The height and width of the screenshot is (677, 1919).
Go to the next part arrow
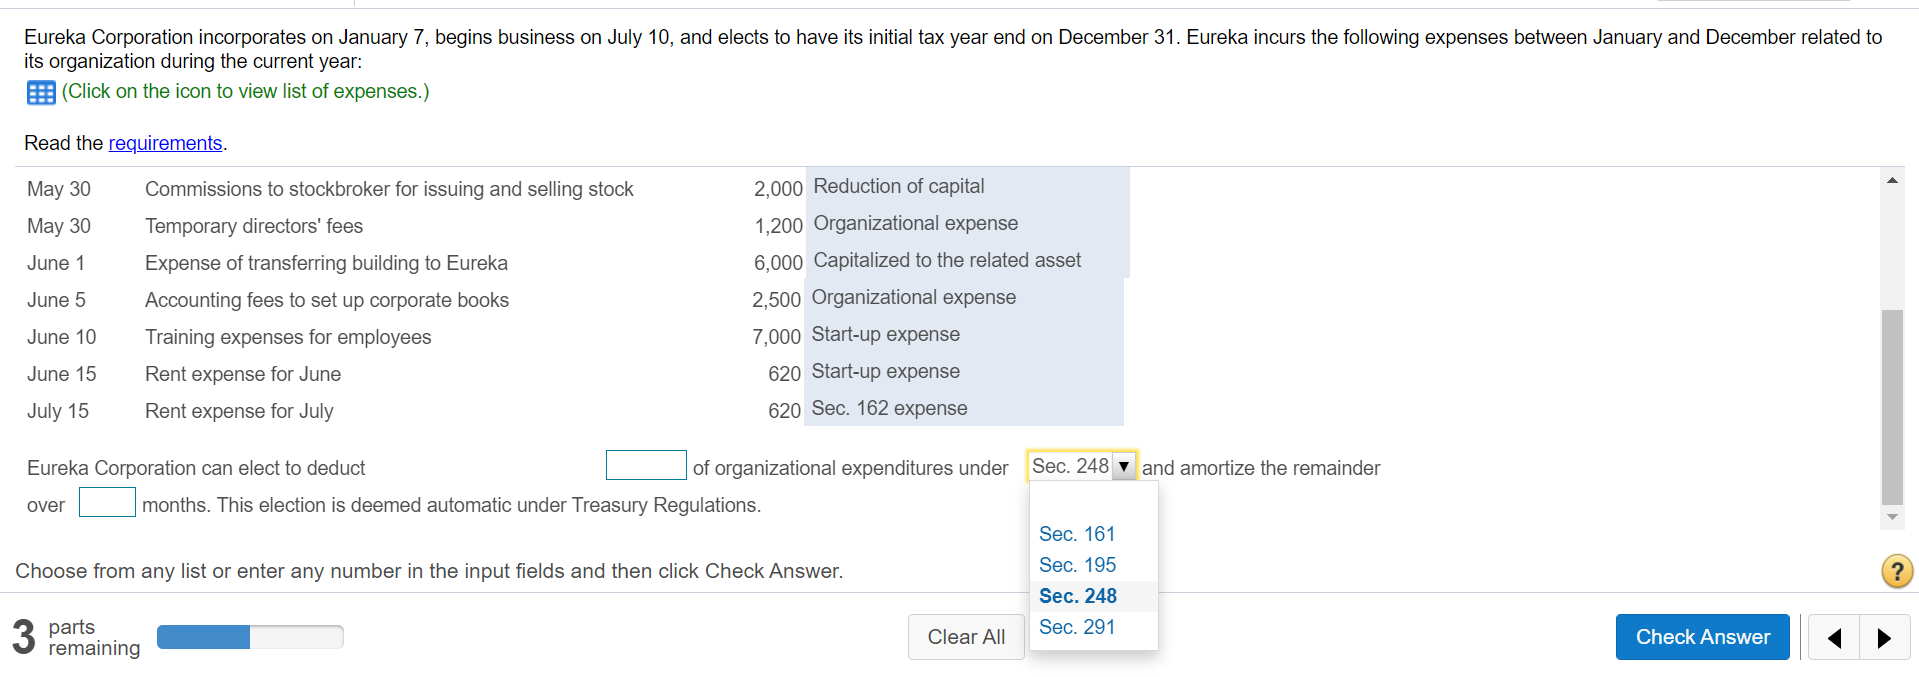[1884, 638]
